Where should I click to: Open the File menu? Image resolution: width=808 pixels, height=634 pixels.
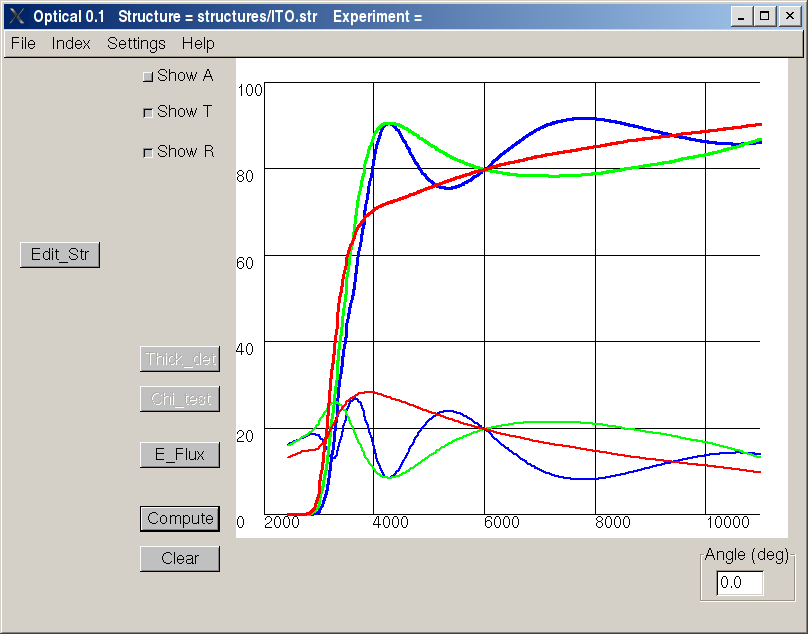point(23,43)
